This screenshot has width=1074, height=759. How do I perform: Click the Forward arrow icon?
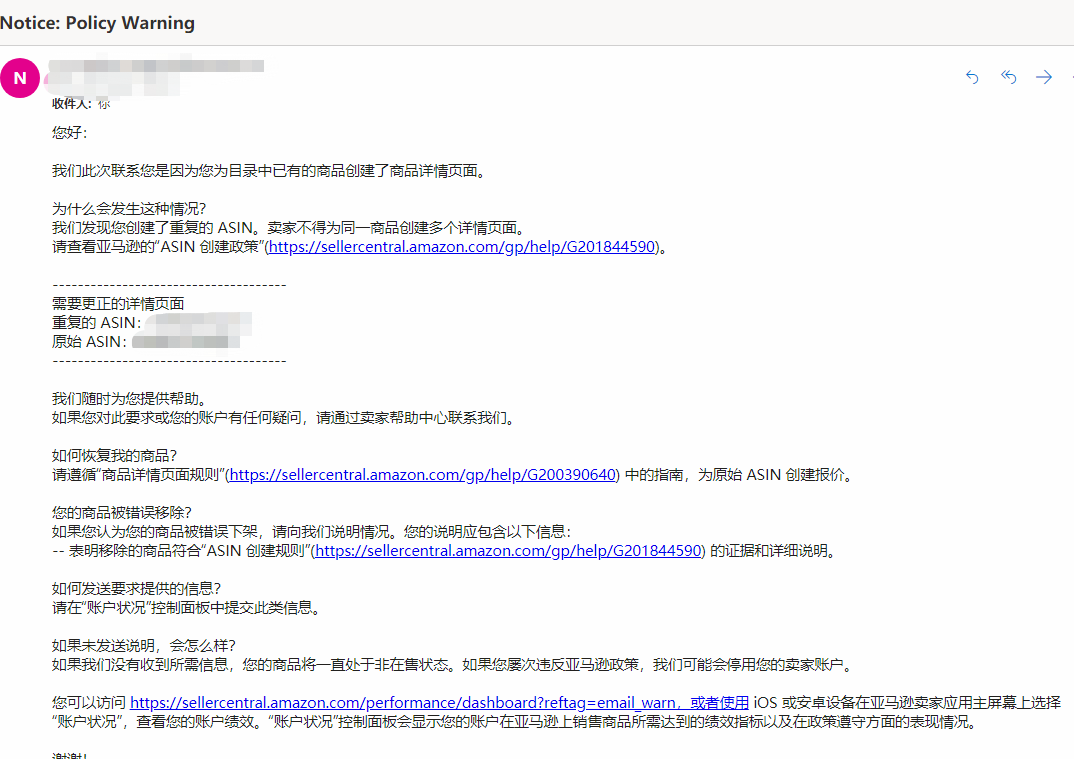[1044, 77]
